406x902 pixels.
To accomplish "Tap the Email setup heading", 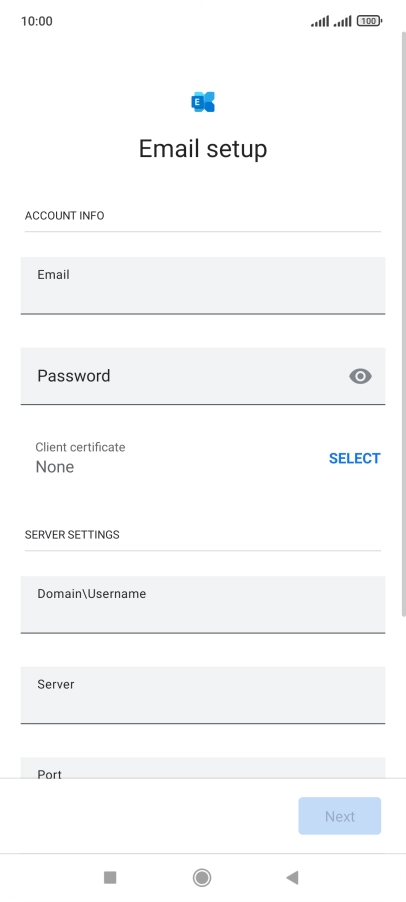I will point(203,149).
